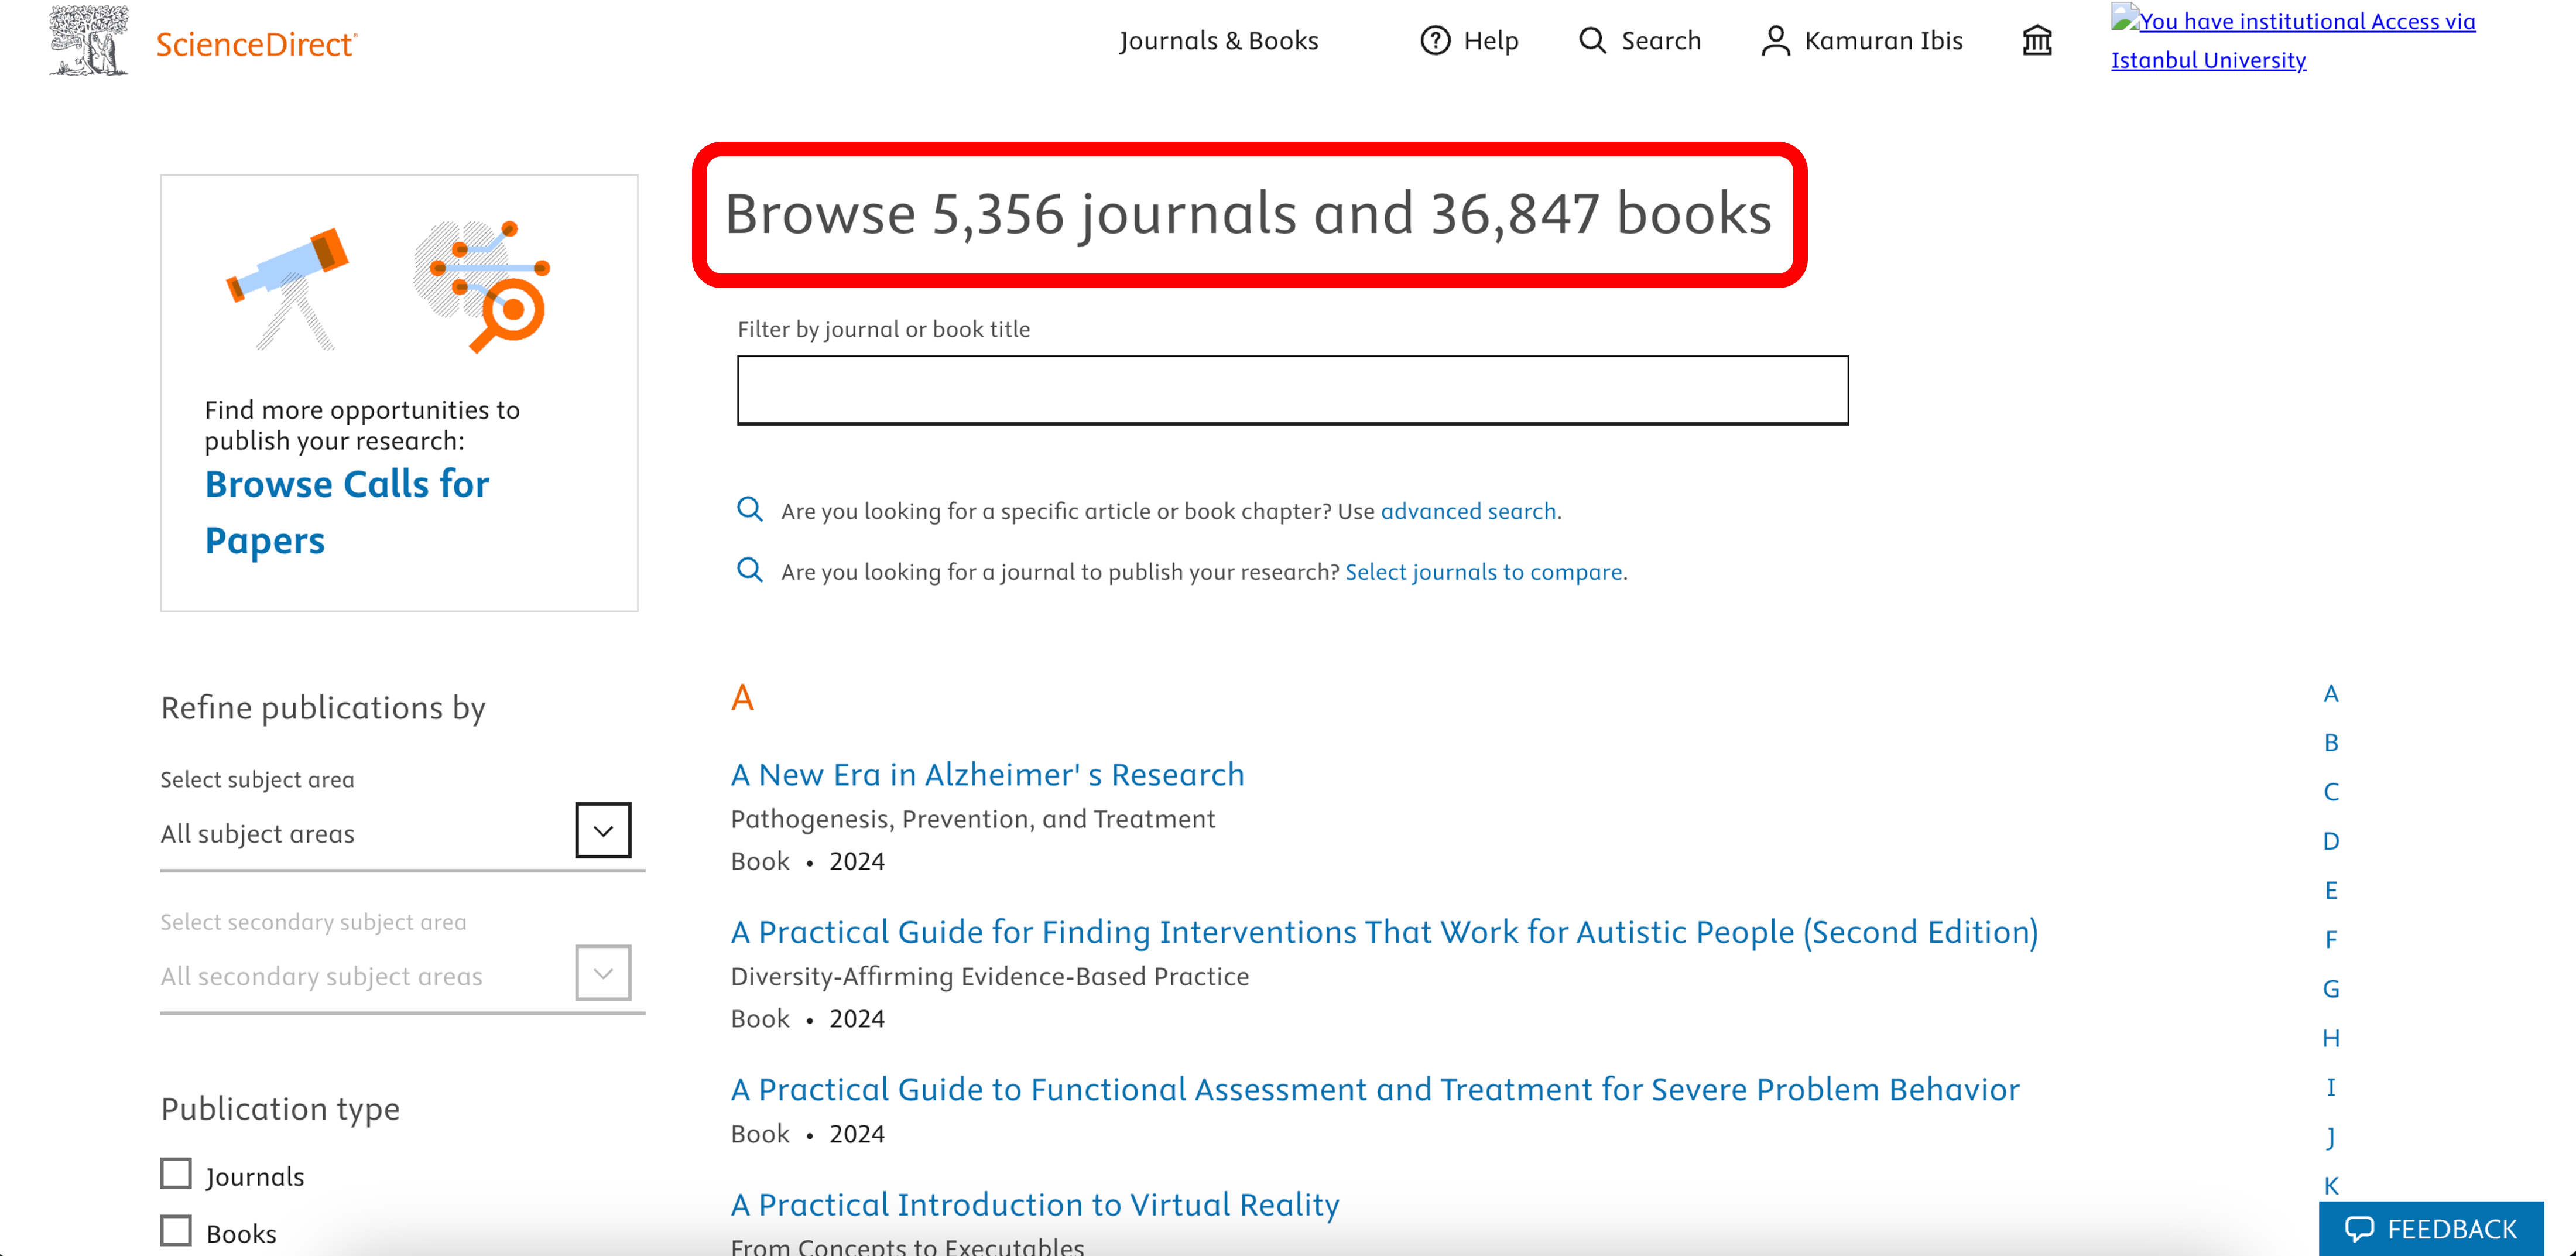Click 'Diversity-Affirming Evidence-Based Practice' subtitle

(x=990, y=976)
